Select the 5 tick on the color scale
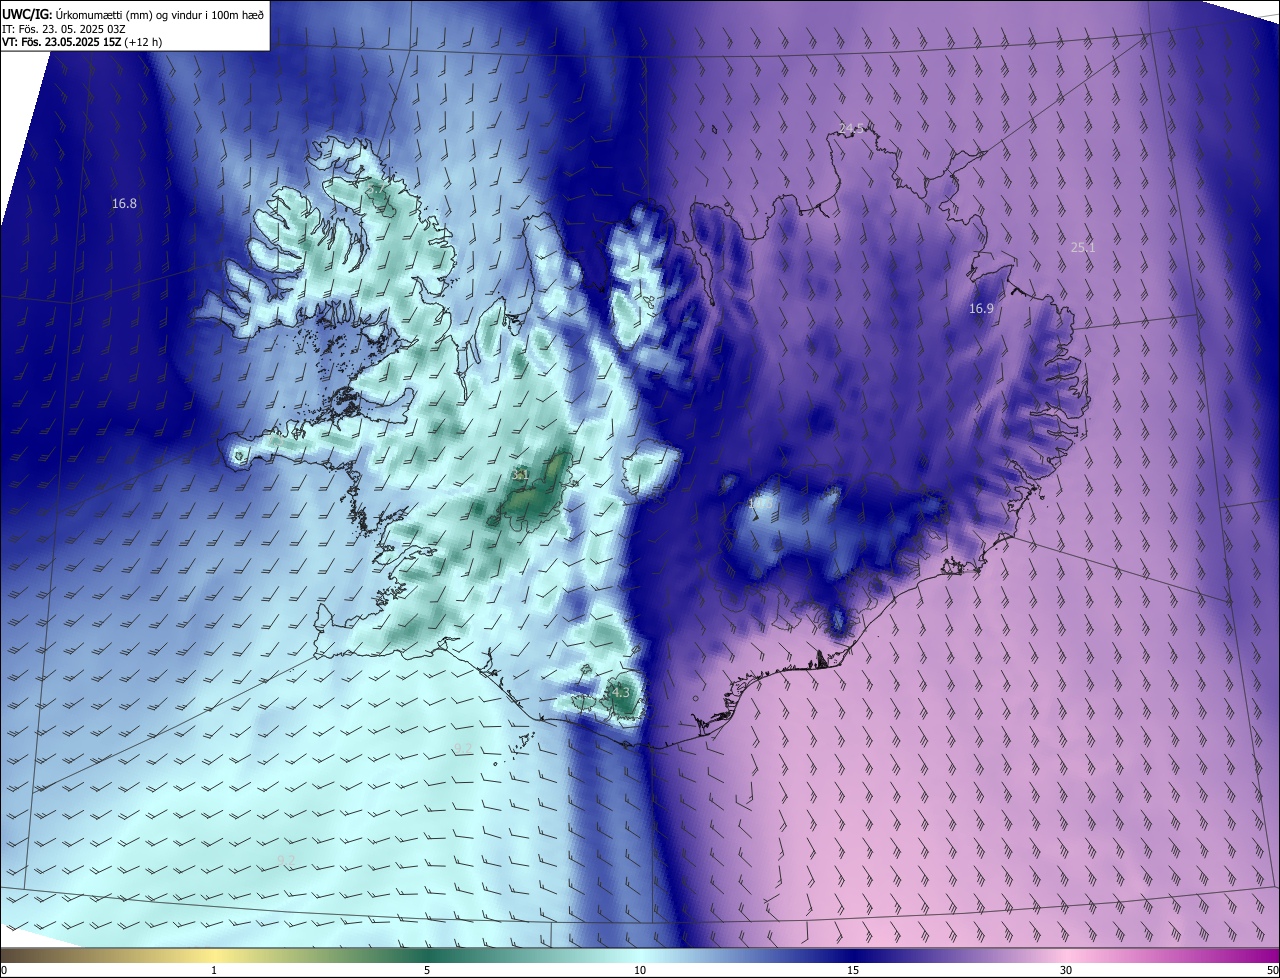 [x=427, y=970]
